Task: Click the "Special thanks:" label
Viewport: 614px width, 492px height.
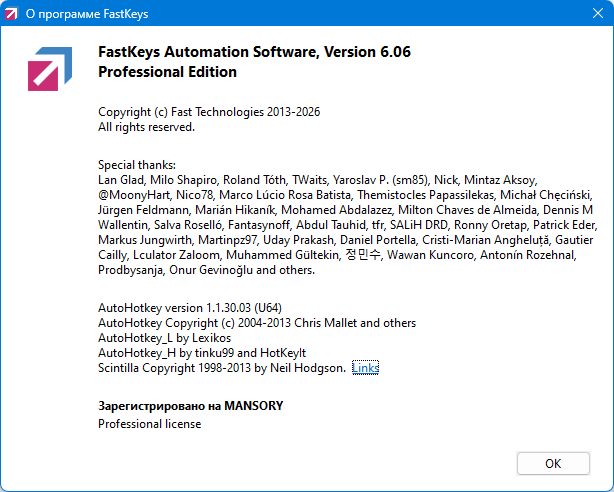Action: [137, 165]
